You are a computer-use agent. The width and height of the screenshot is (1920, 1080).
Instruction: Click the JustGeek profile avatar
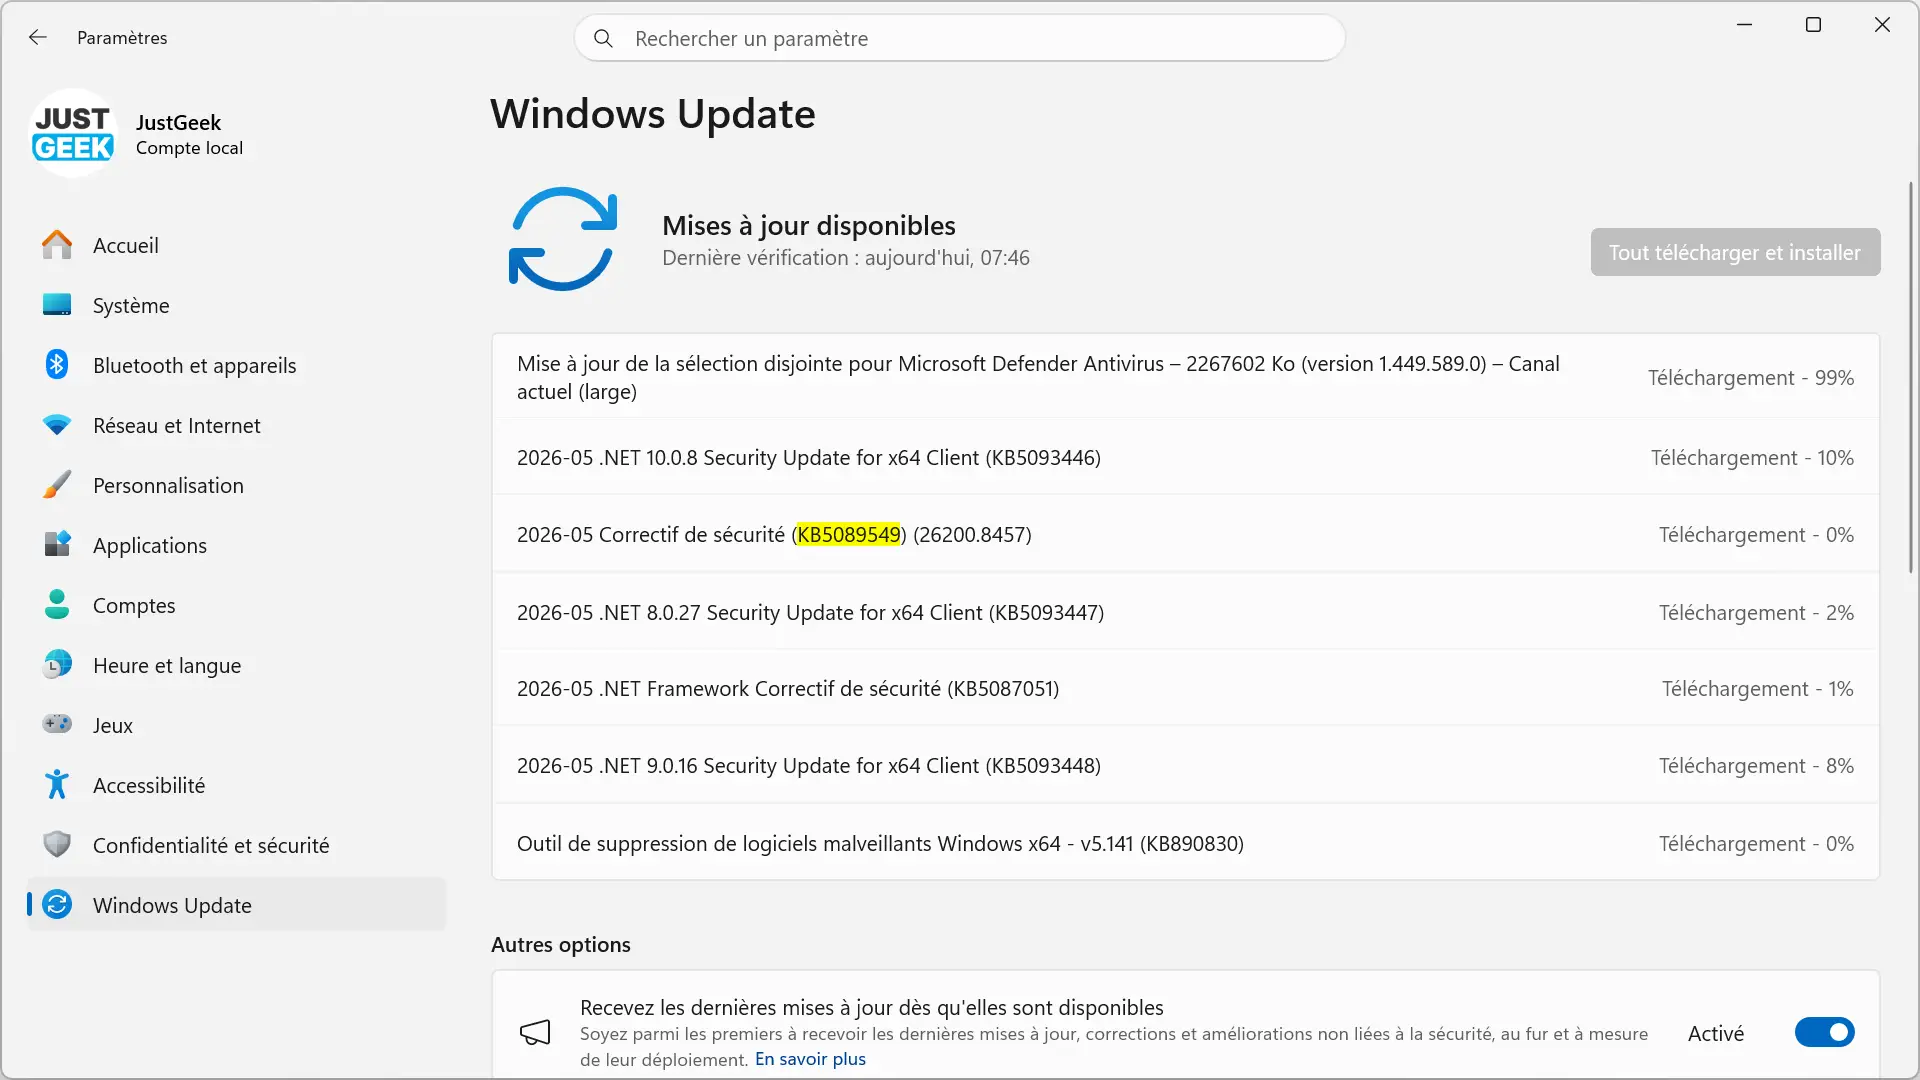coord(73,133)
